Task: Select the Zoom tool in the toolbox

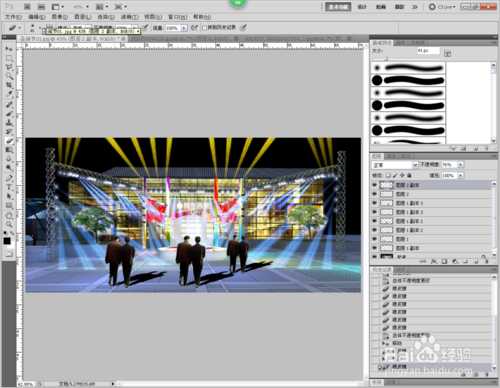Action: click(8, 224)
